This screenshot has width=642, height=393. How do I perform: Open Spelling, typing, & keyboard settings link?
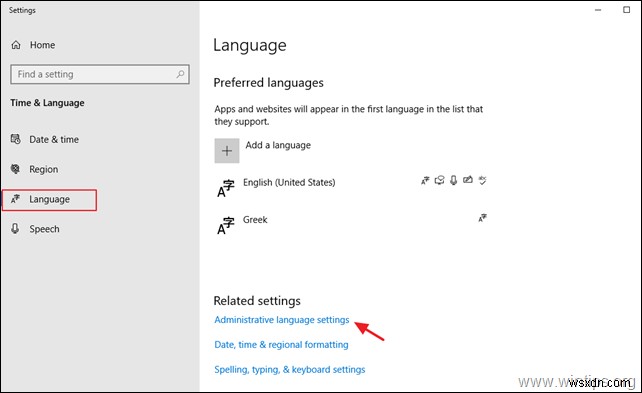pos(289,370)
